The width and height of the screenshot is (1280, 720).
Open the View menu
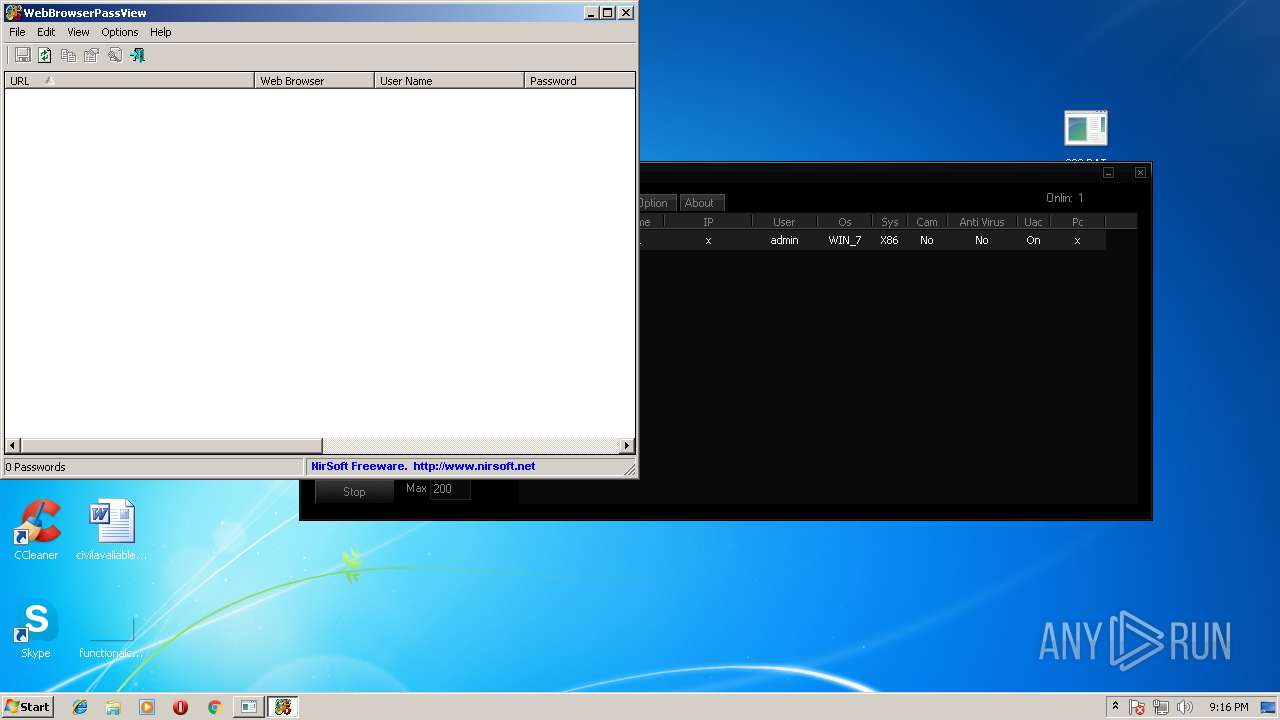click(x=78, y=32)
